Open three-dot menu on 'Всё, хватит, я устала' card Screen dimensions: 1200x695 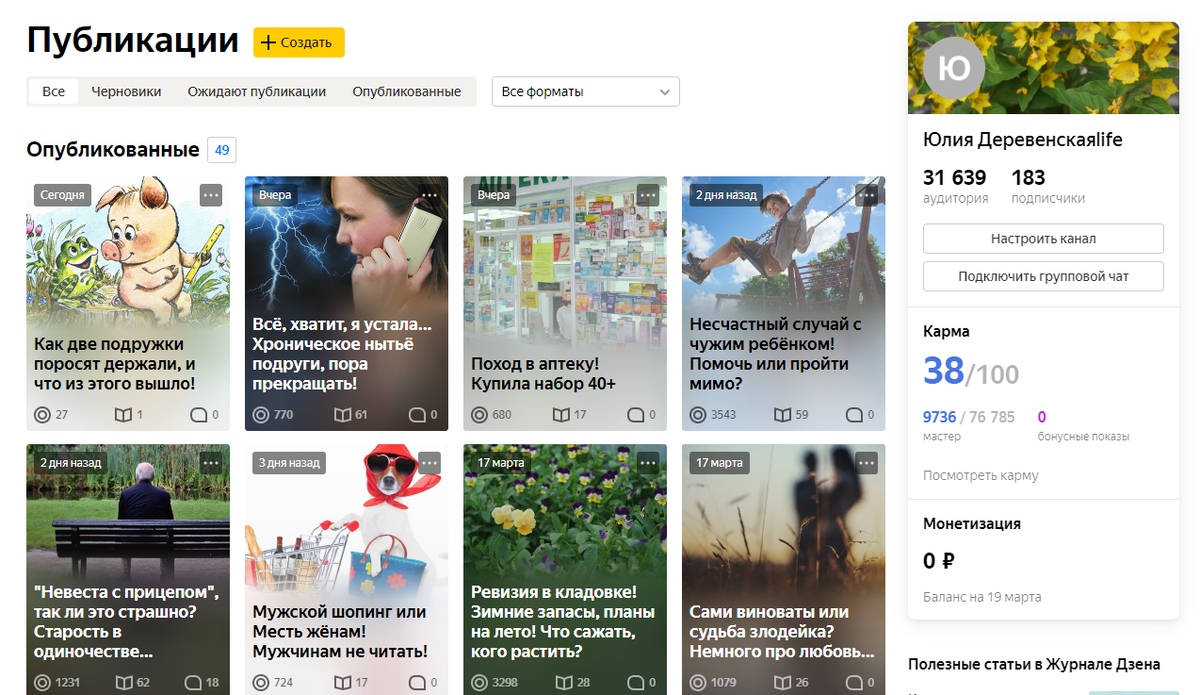point(429,195)
